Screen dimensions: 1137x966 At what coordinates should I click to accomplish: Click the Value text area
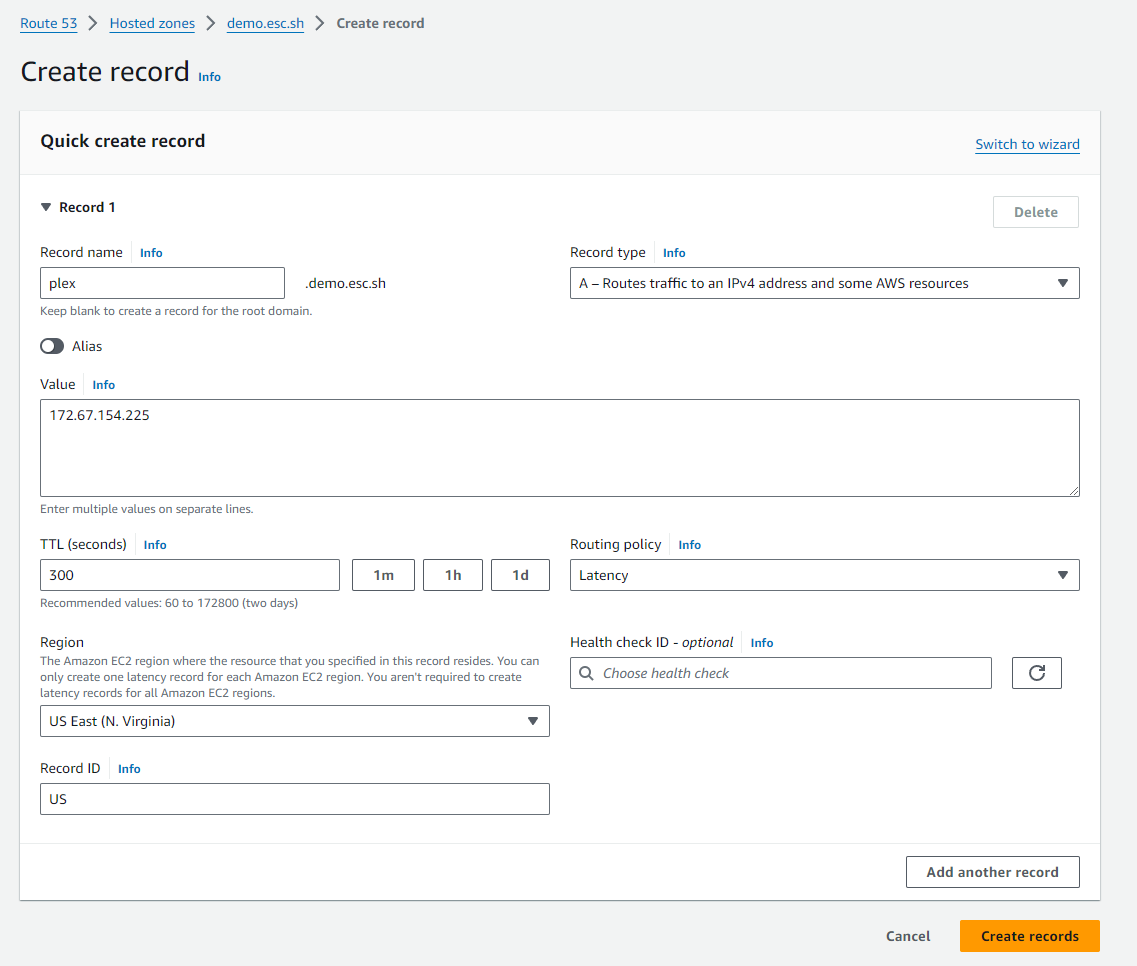pos(559,447)
